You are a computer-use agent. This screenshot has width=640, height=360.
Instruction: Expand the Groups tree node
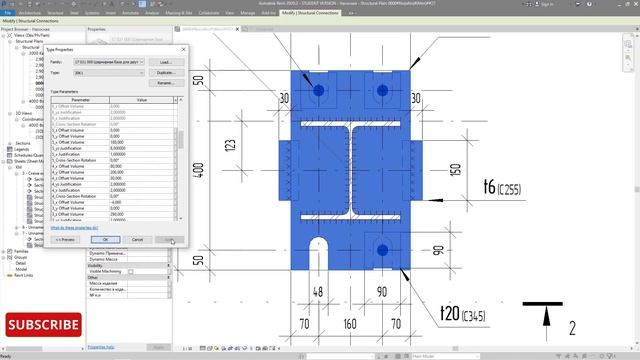pos(4,258)
